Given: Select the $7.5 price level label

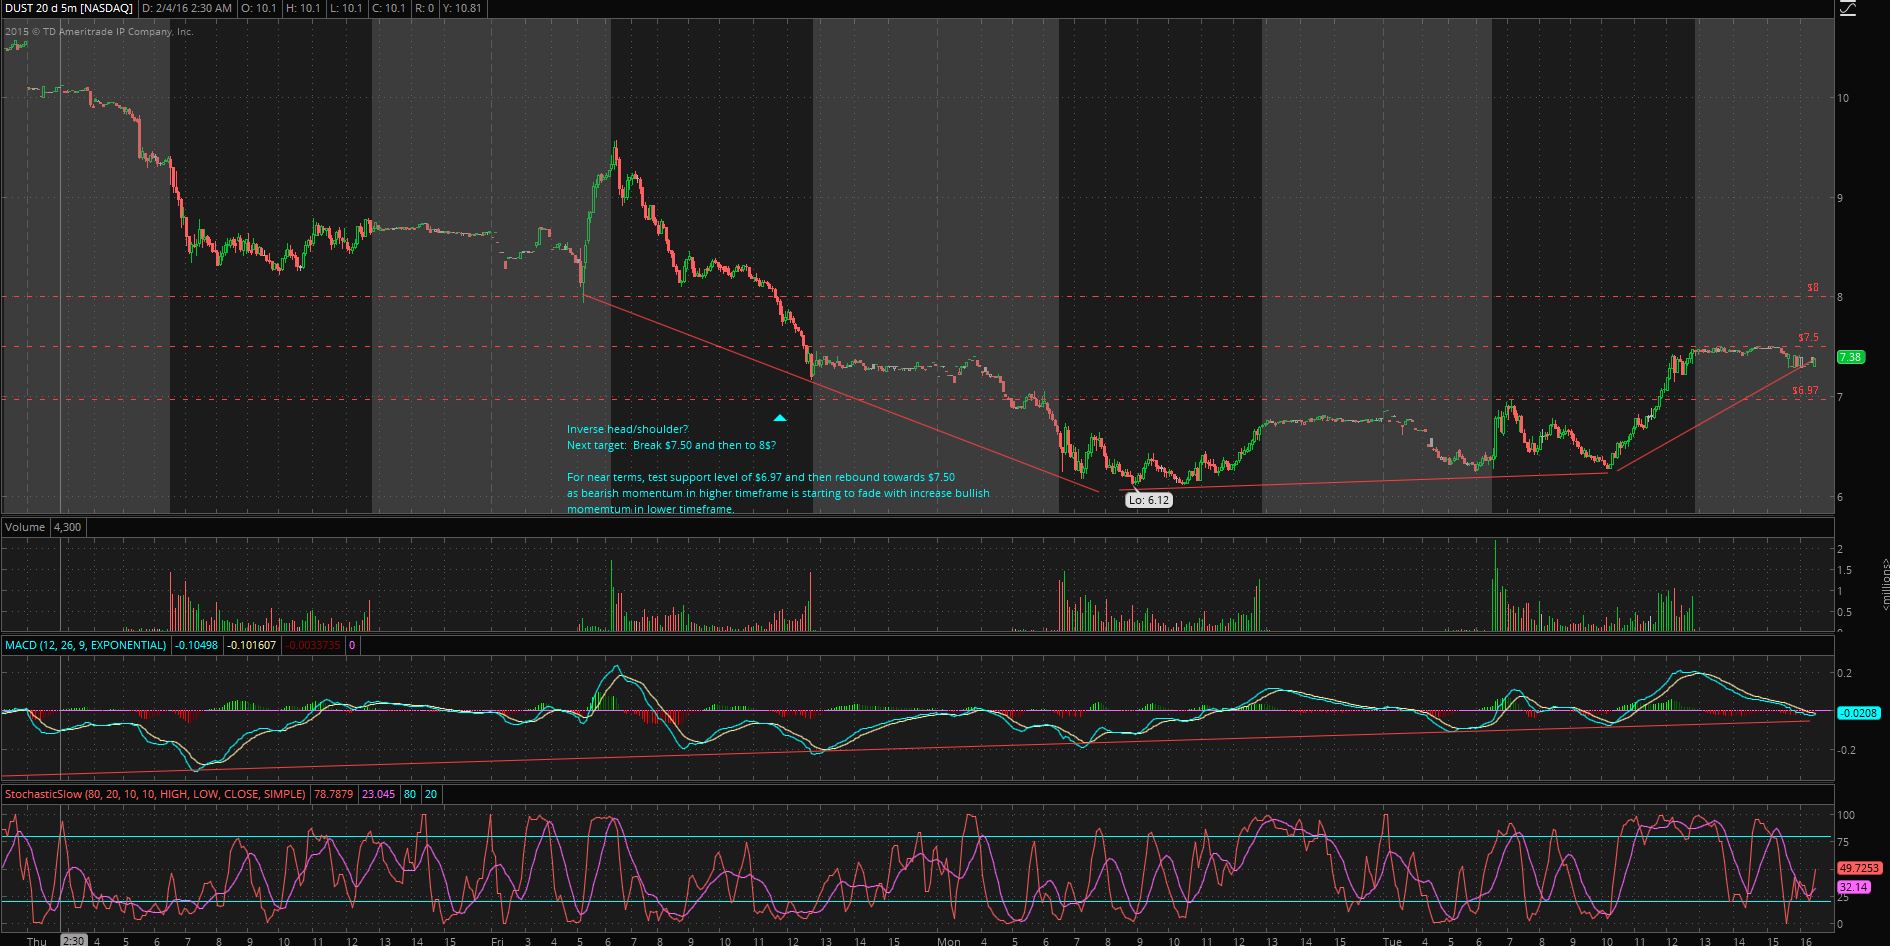Looking at the screenshot, I should tap(1808, 338).
